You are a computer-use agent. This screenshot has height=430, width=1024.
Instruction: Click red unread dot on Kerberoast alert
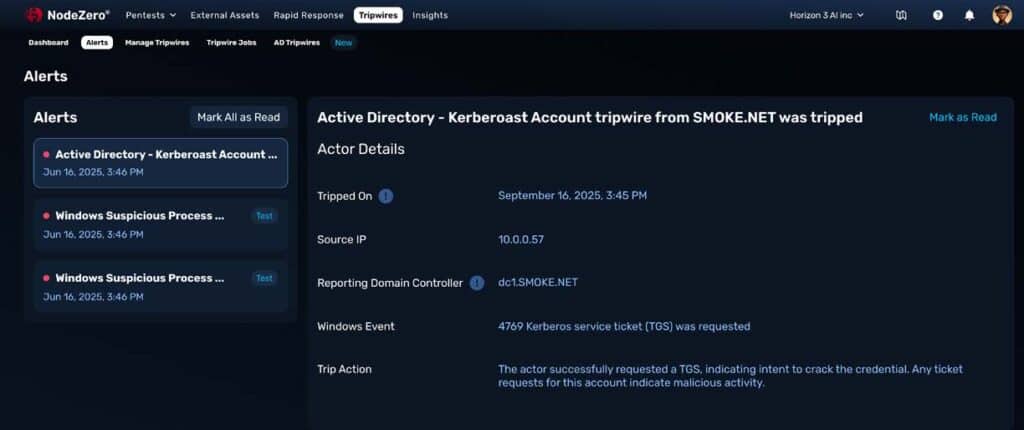(46, 155)
